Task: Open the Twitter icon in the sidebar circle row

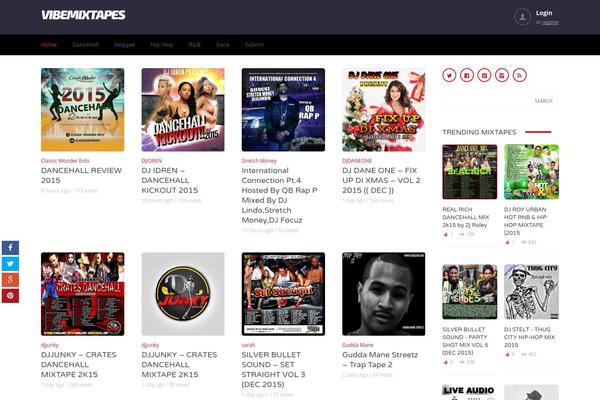Action: click(449, 75)
